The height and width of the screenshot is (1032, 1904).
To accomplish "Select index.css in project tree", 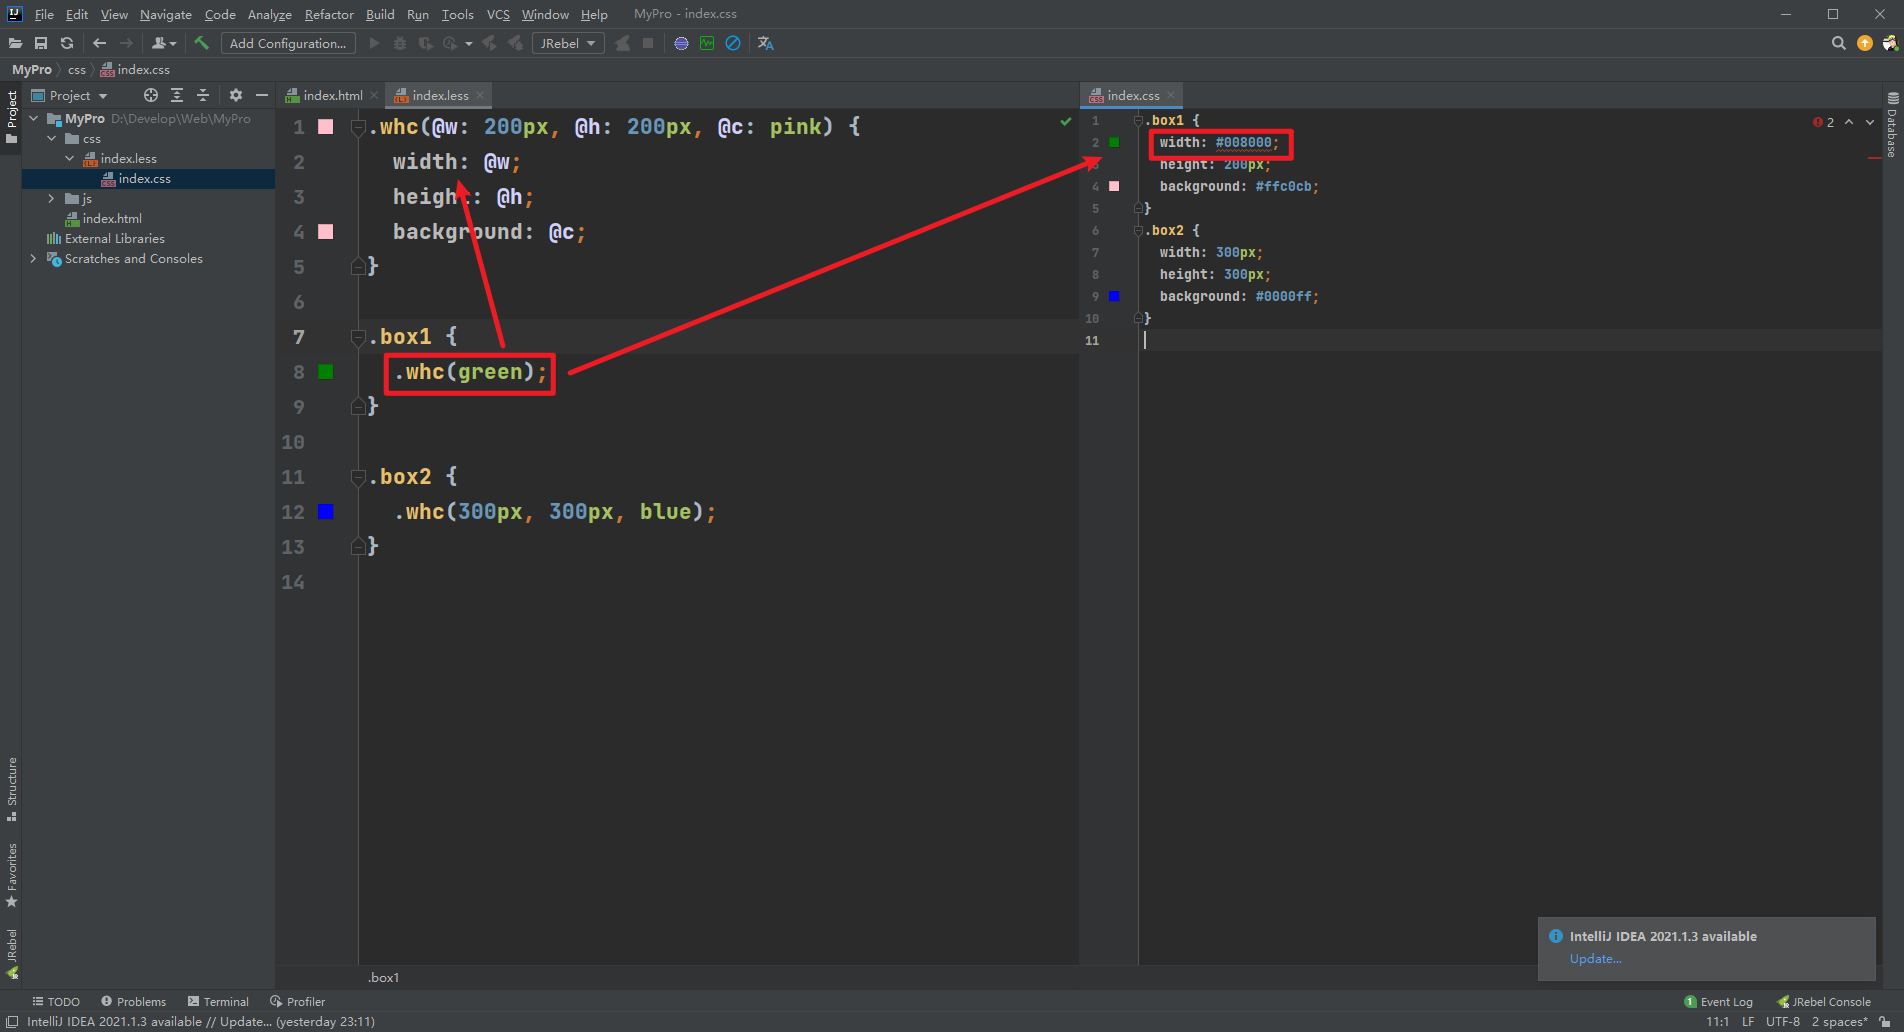I will click(x=144, y=178).
